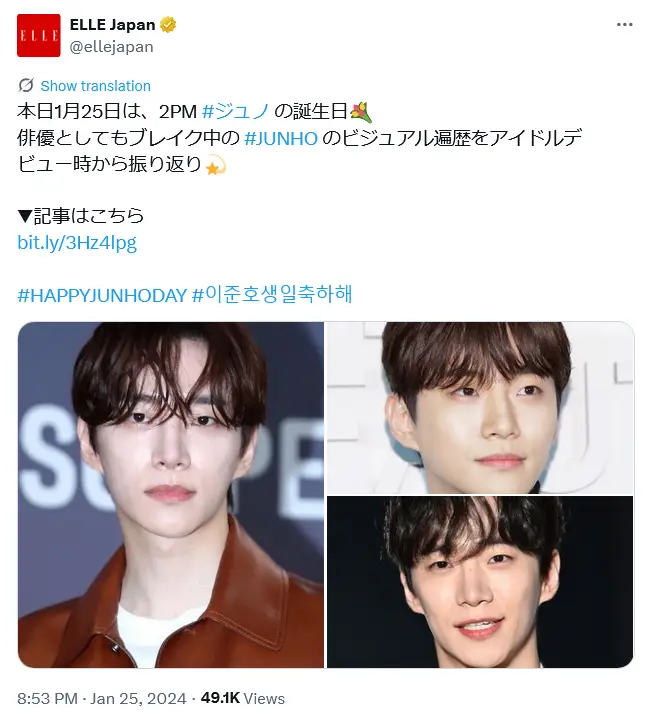The image size is (652, 718).
Task: Open the top-right photo with white background
Action: [x=480, y=408]
